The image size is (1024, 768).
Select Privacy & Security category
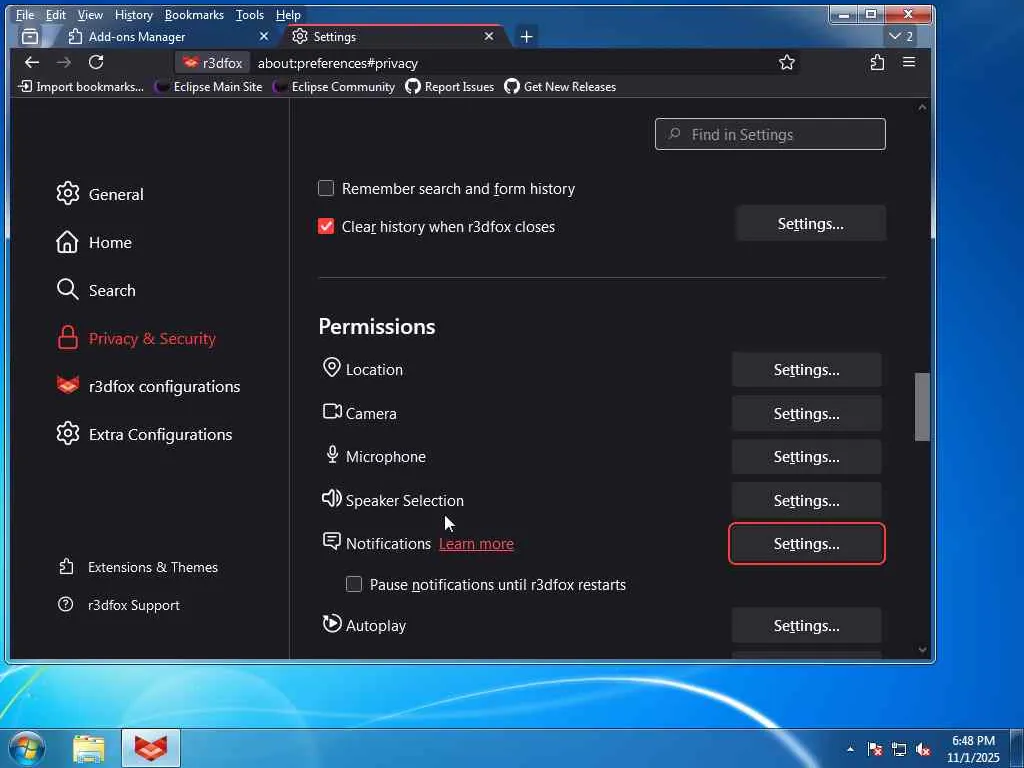coord(136,338)
